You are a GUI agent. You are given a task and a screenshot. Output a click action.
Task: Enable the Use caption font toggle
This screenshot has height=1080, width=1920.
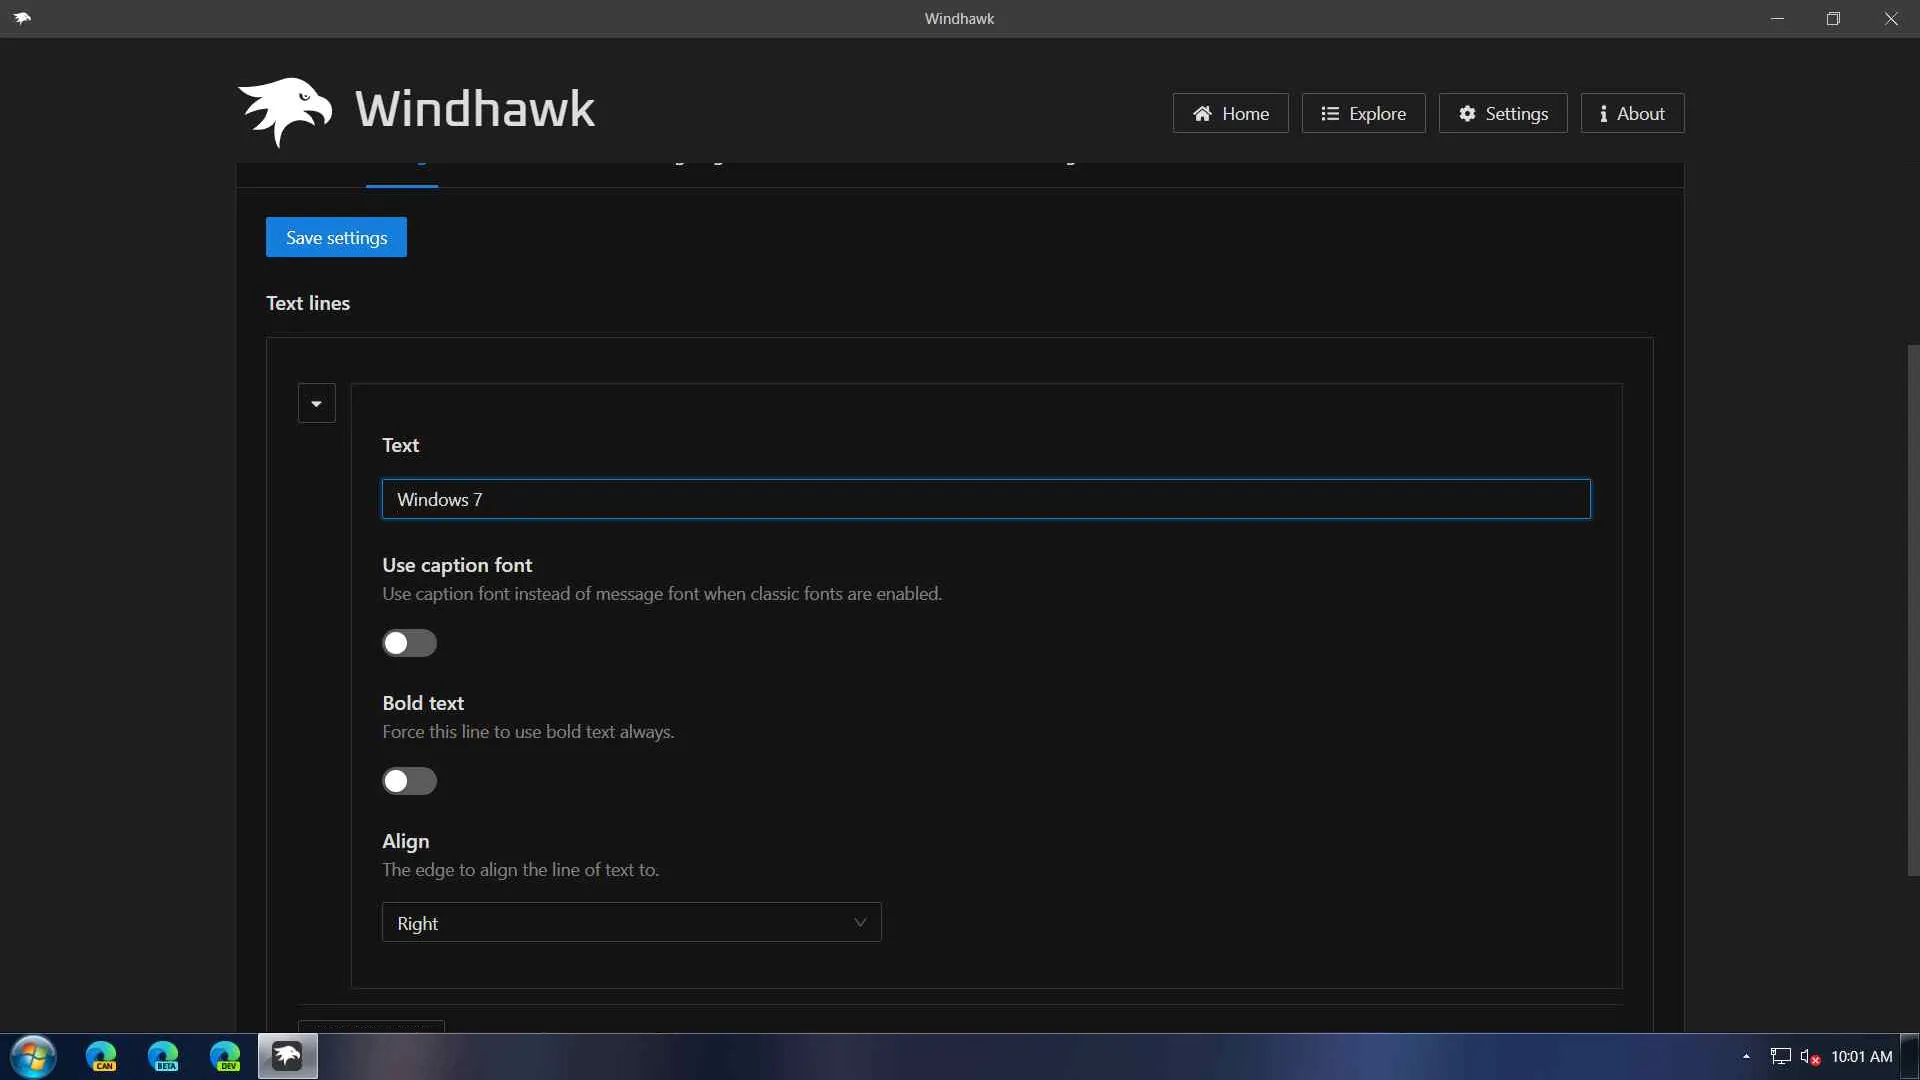(x=409, y=643)
